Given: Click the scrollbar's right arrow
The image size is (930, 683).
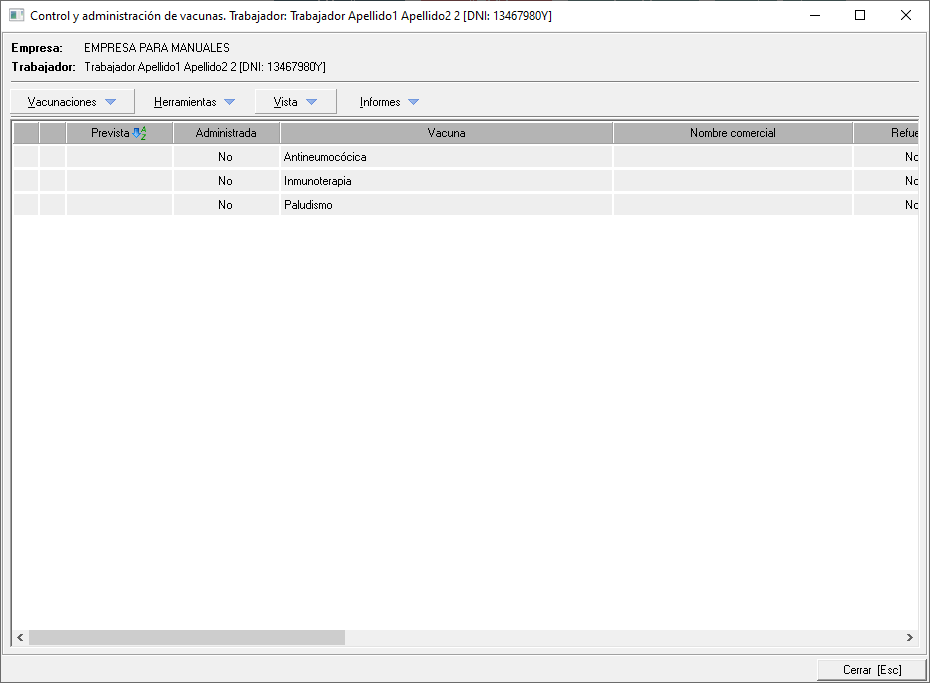Looking at the screenshot, I should [909, 637].
